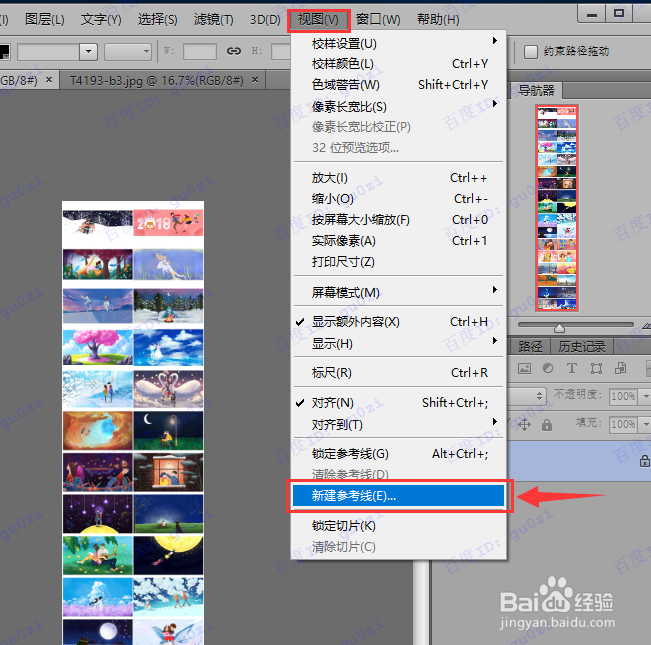Screen dimensions: 651x645
Task: Toggle 标尺(R) rulers
Action: click(x=399, y=373)
